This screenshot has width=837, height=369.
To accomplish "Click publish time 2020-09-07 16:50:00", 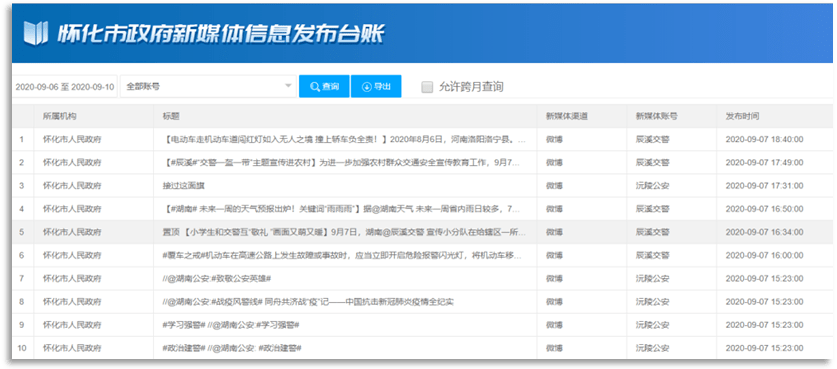I will click(x=764, y=209).
